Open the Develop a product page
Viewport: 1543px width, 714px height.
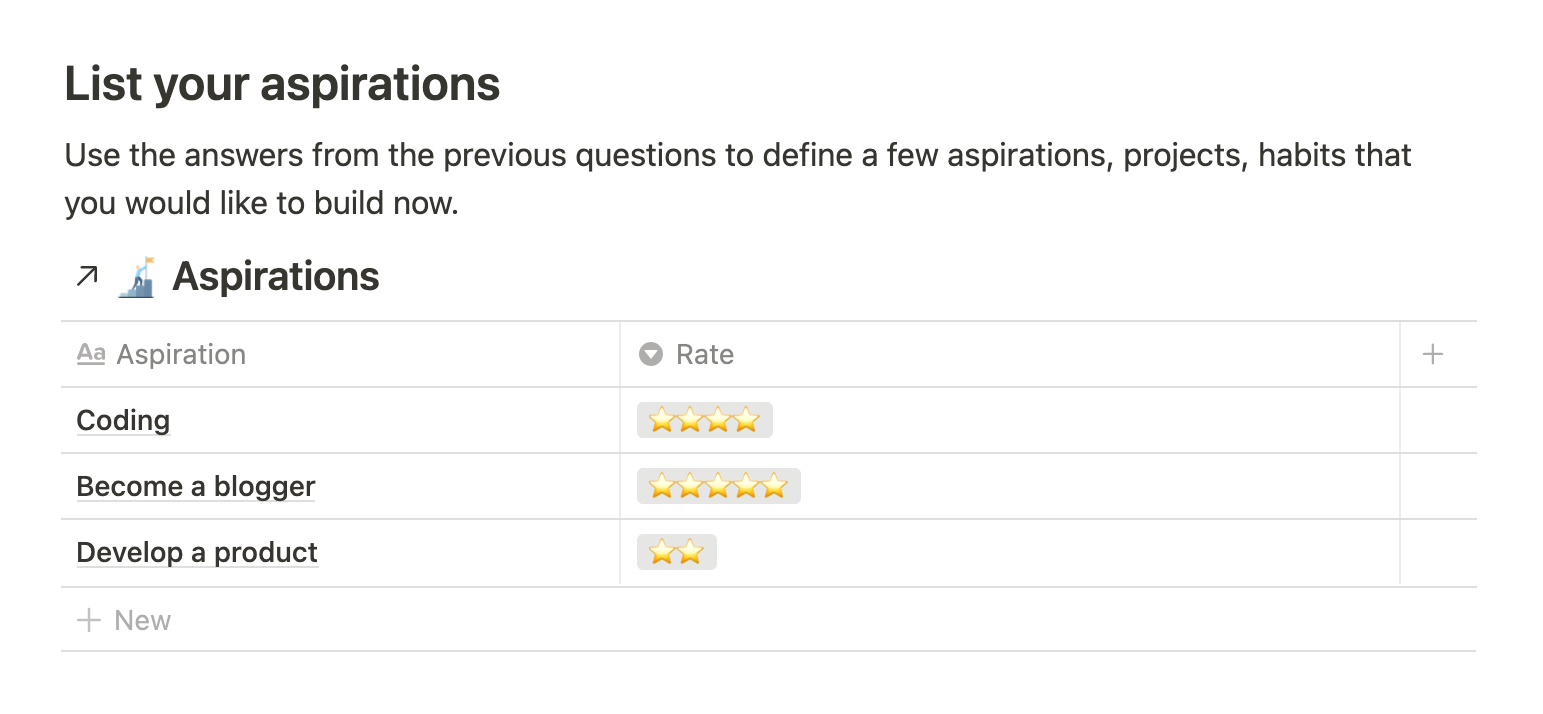(x=197, y=552)
